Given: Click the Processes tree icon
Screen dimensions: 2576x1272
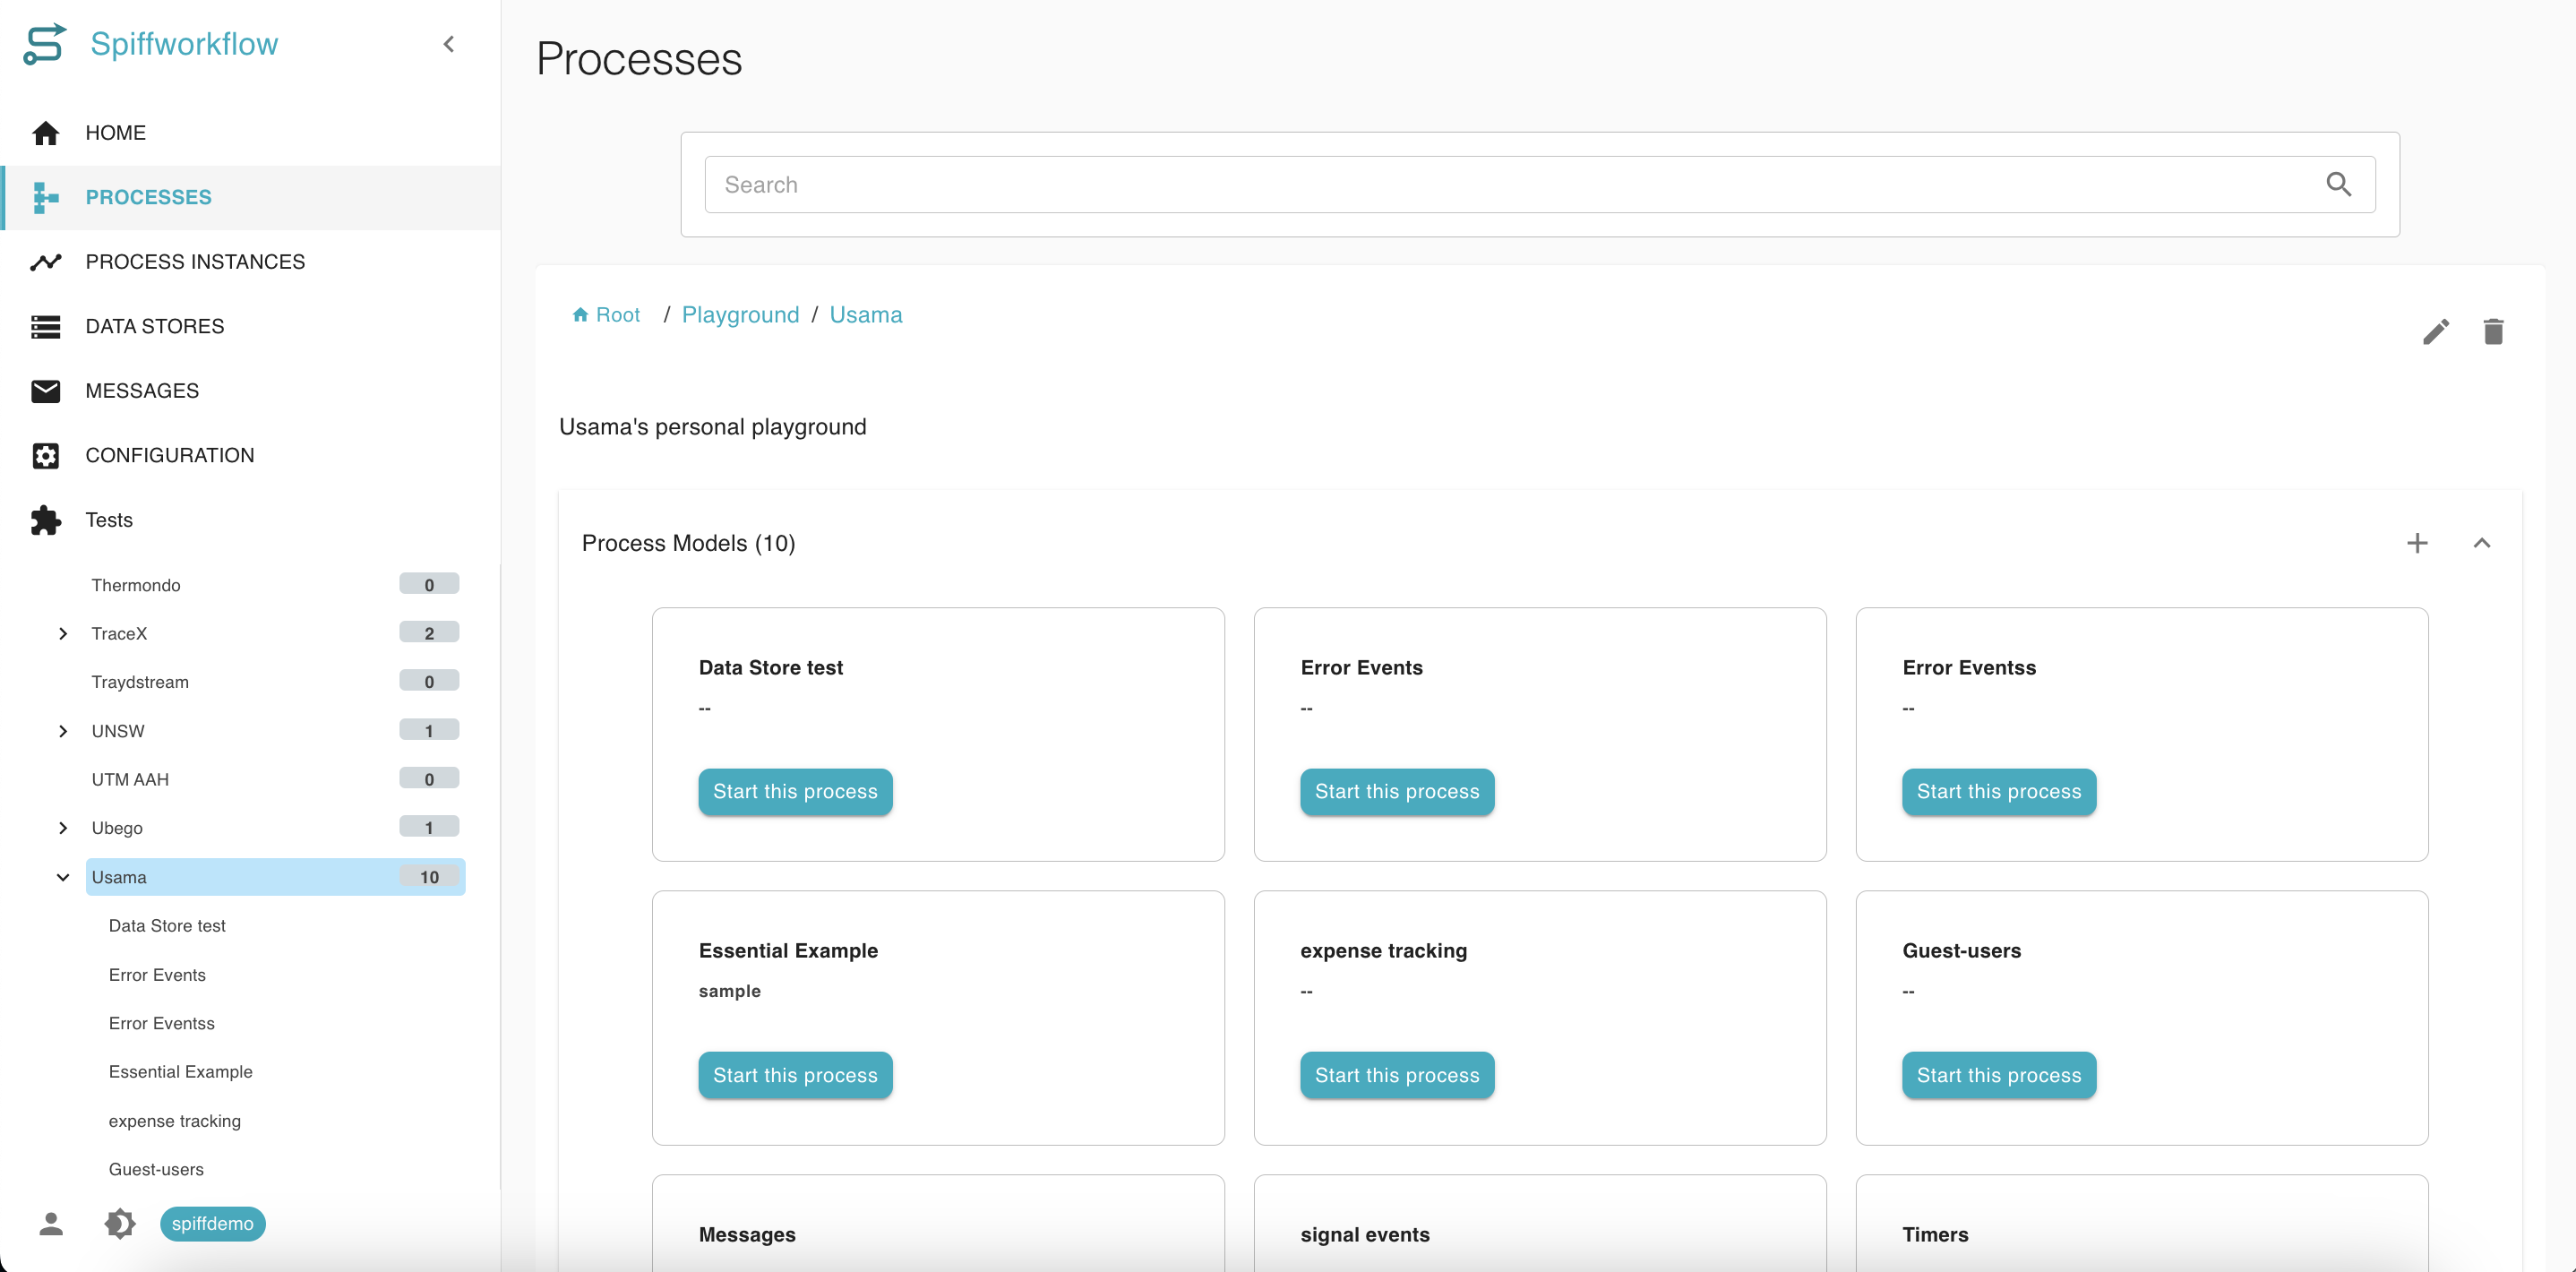Looking at the screenshot, I should click(45, 197).
